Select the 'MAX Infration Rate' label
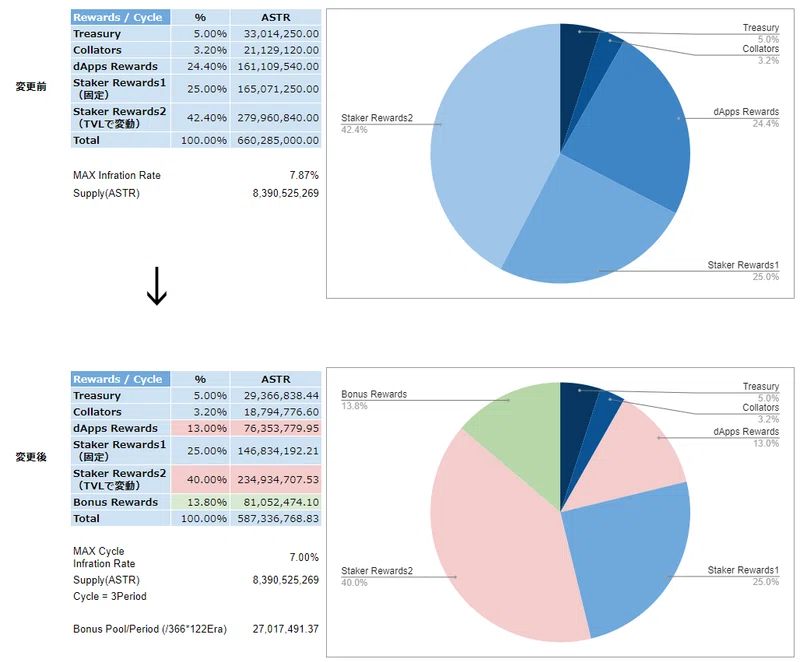 click(x=117, y=175)
